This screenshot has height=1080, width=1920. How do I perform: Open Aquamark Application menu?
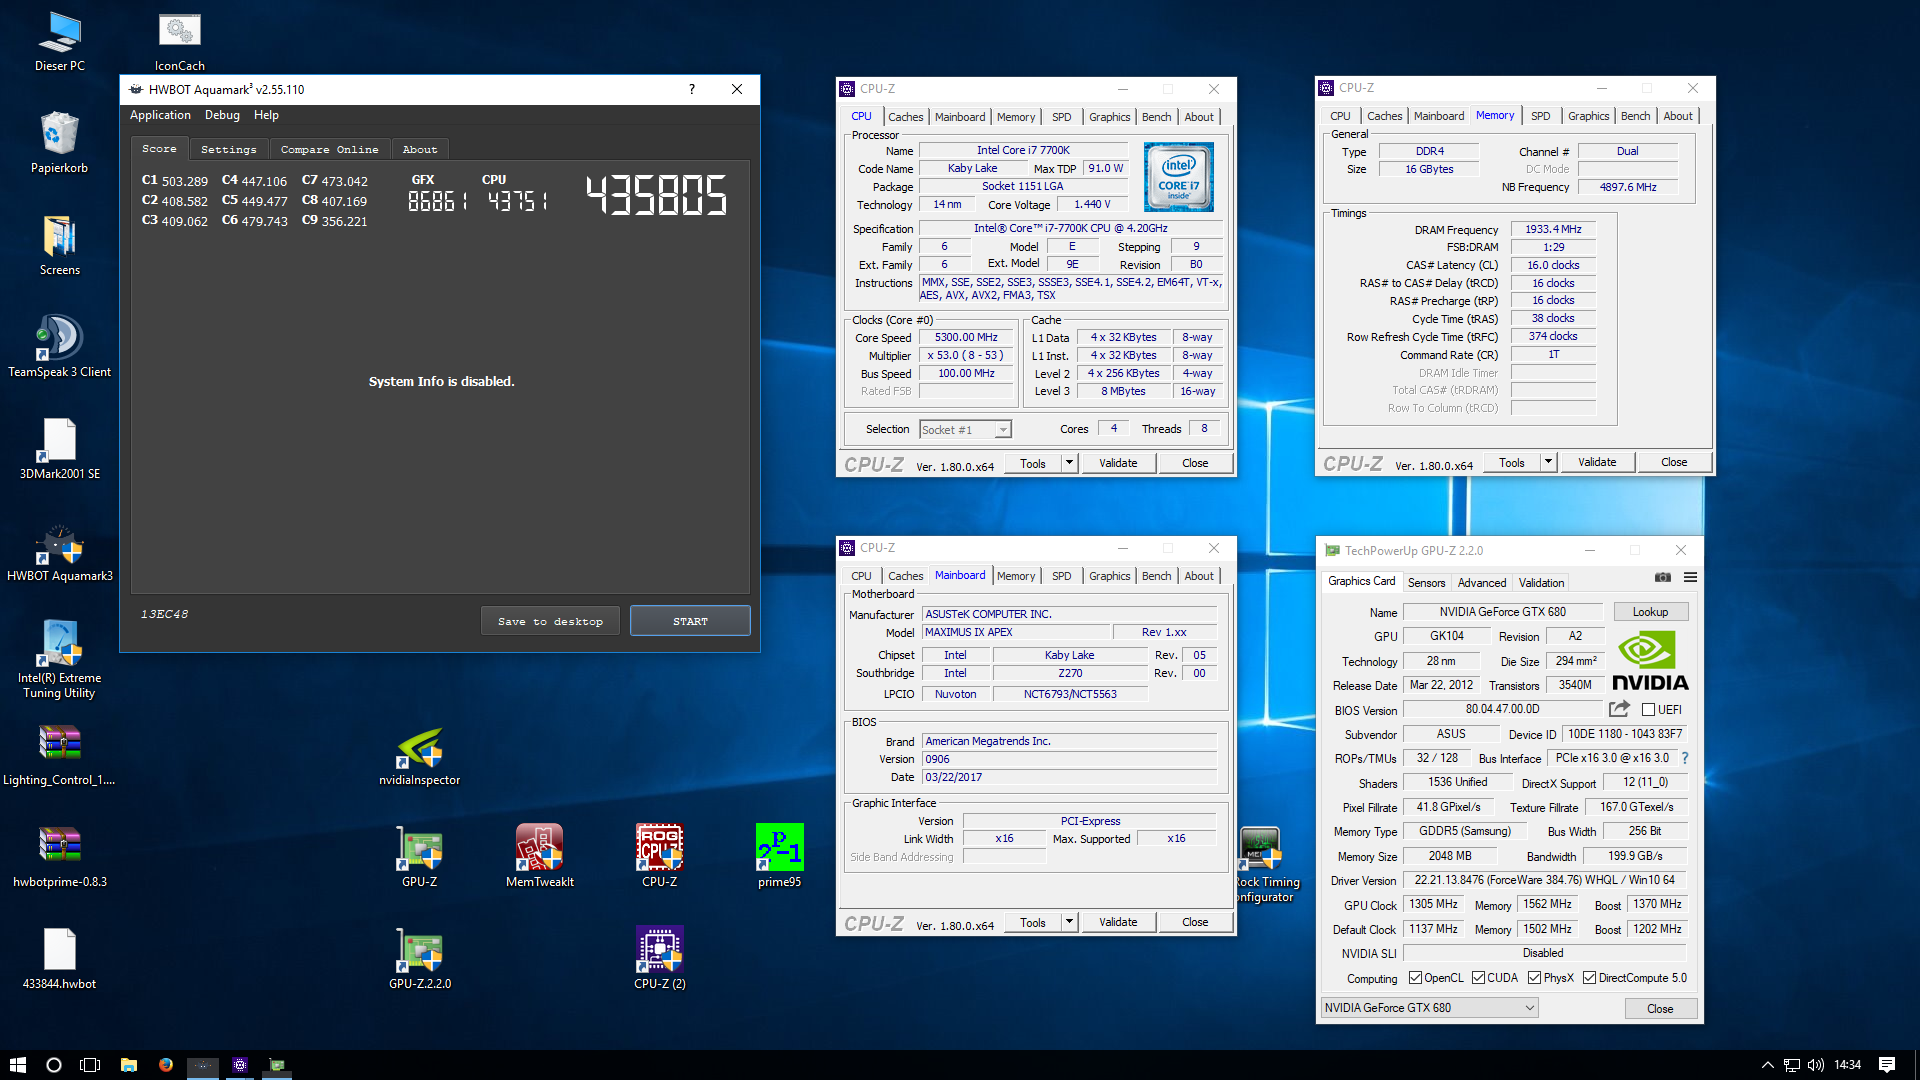(x=160, y=115)
